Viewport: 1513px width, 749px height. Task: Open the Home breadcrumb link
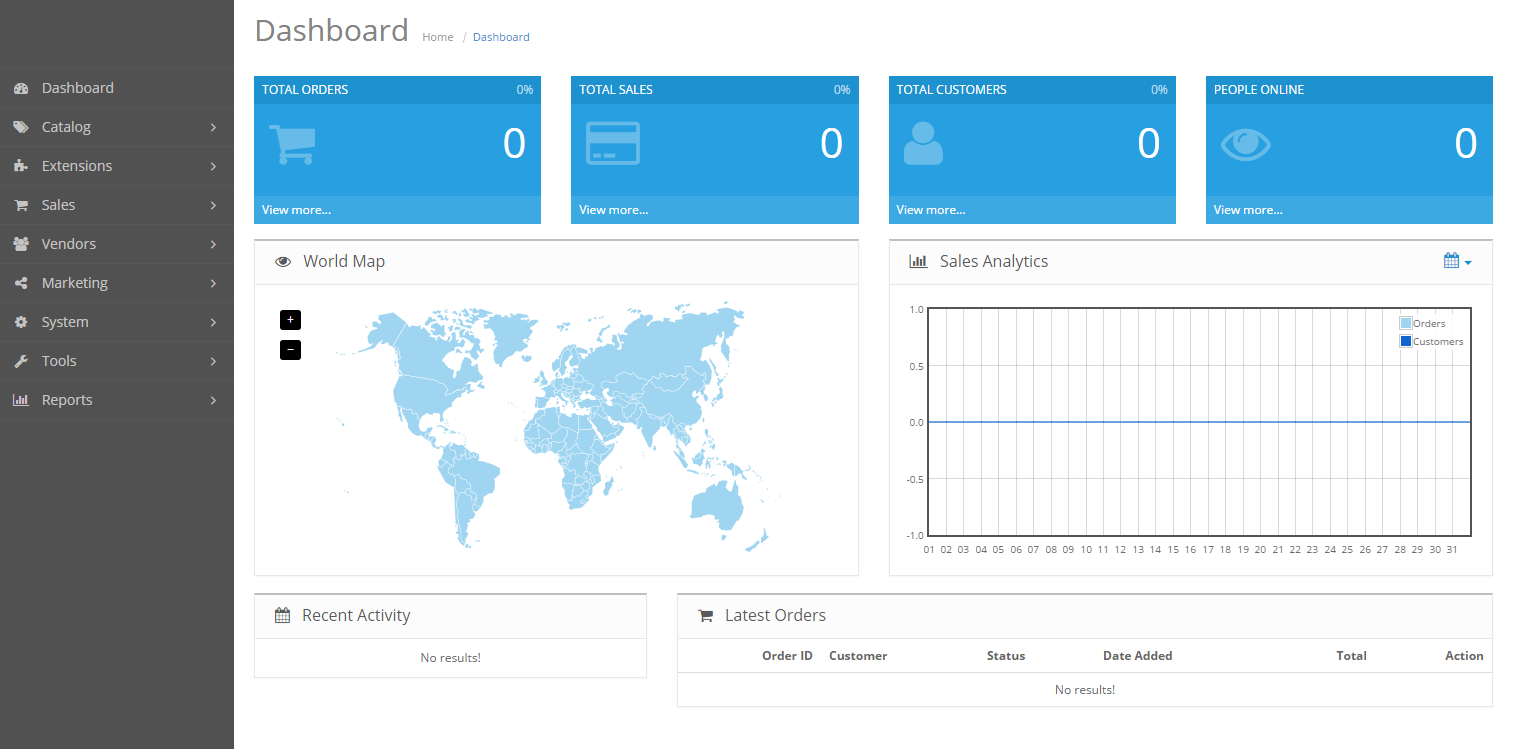point(437,36)
